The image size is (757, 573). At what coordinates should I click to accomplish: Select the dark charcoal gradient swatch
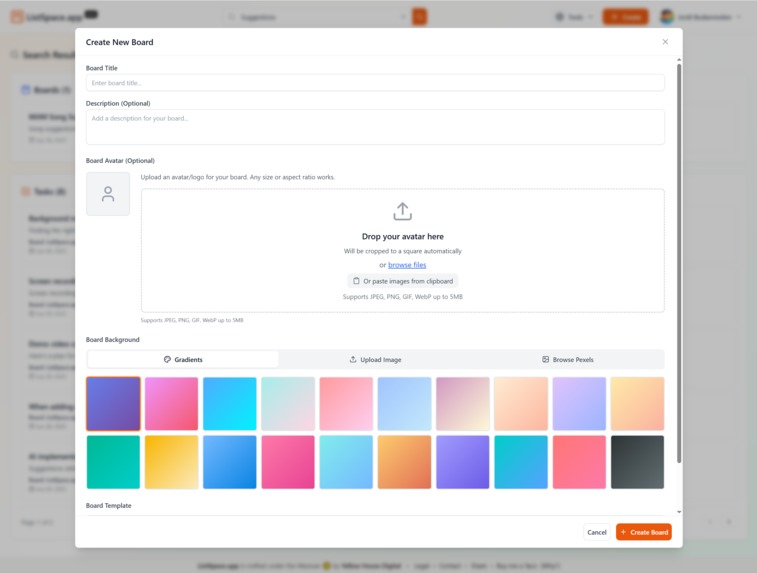click(637, 462)
